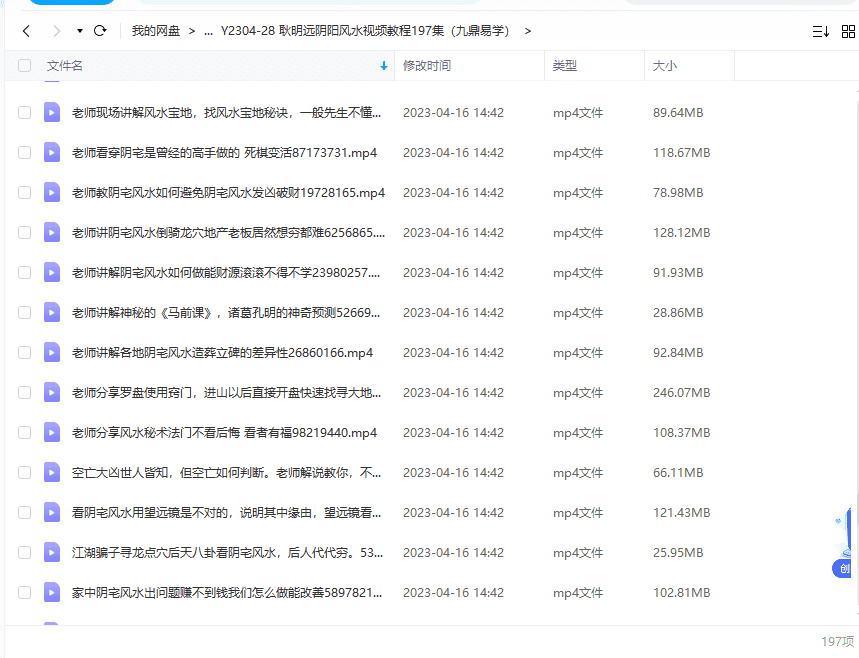
Task: Tick the select-all checkbox in the header row
Action: tap(25, 66)
